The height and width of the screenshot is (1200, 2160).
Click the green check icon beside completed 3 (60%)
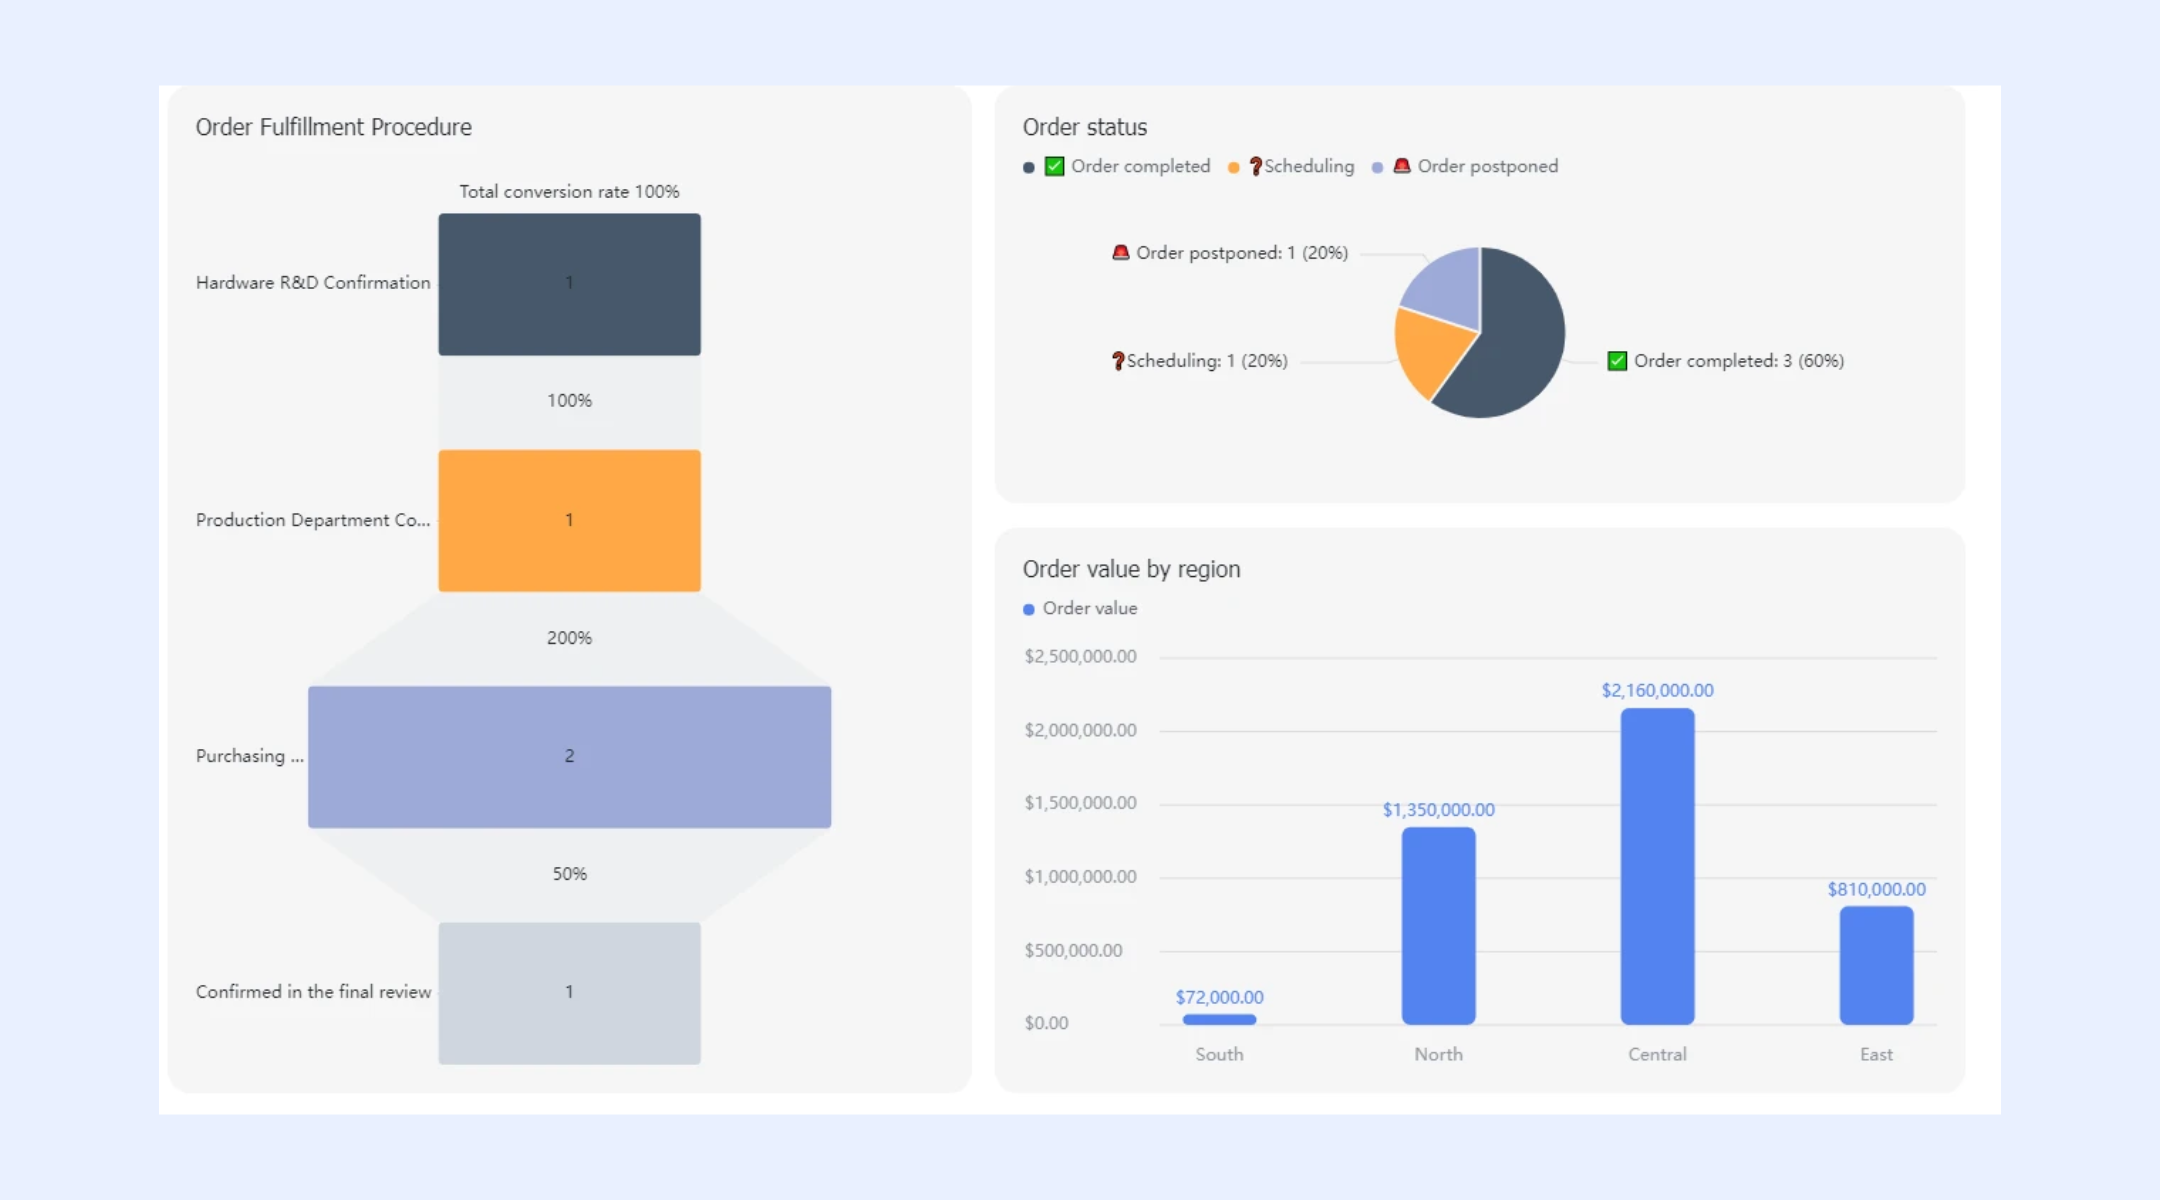tap(1617, 361)
